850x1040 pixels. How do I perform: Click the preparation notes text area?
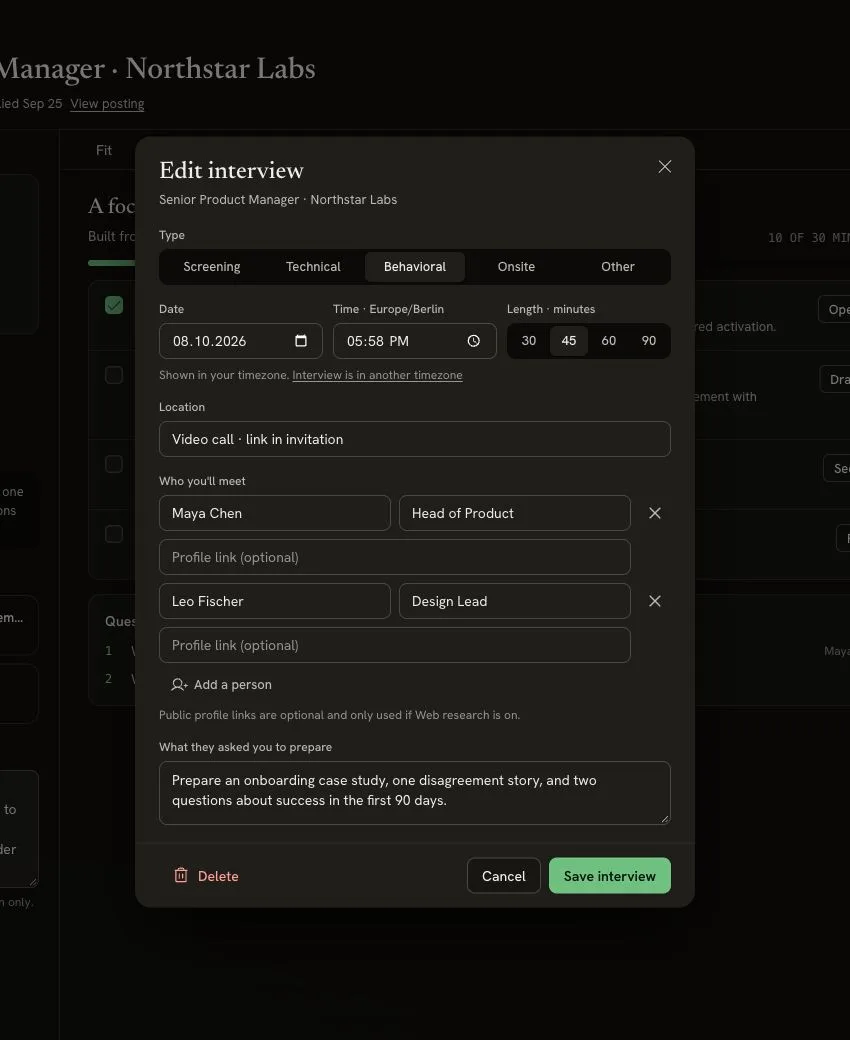pos(414,793)
